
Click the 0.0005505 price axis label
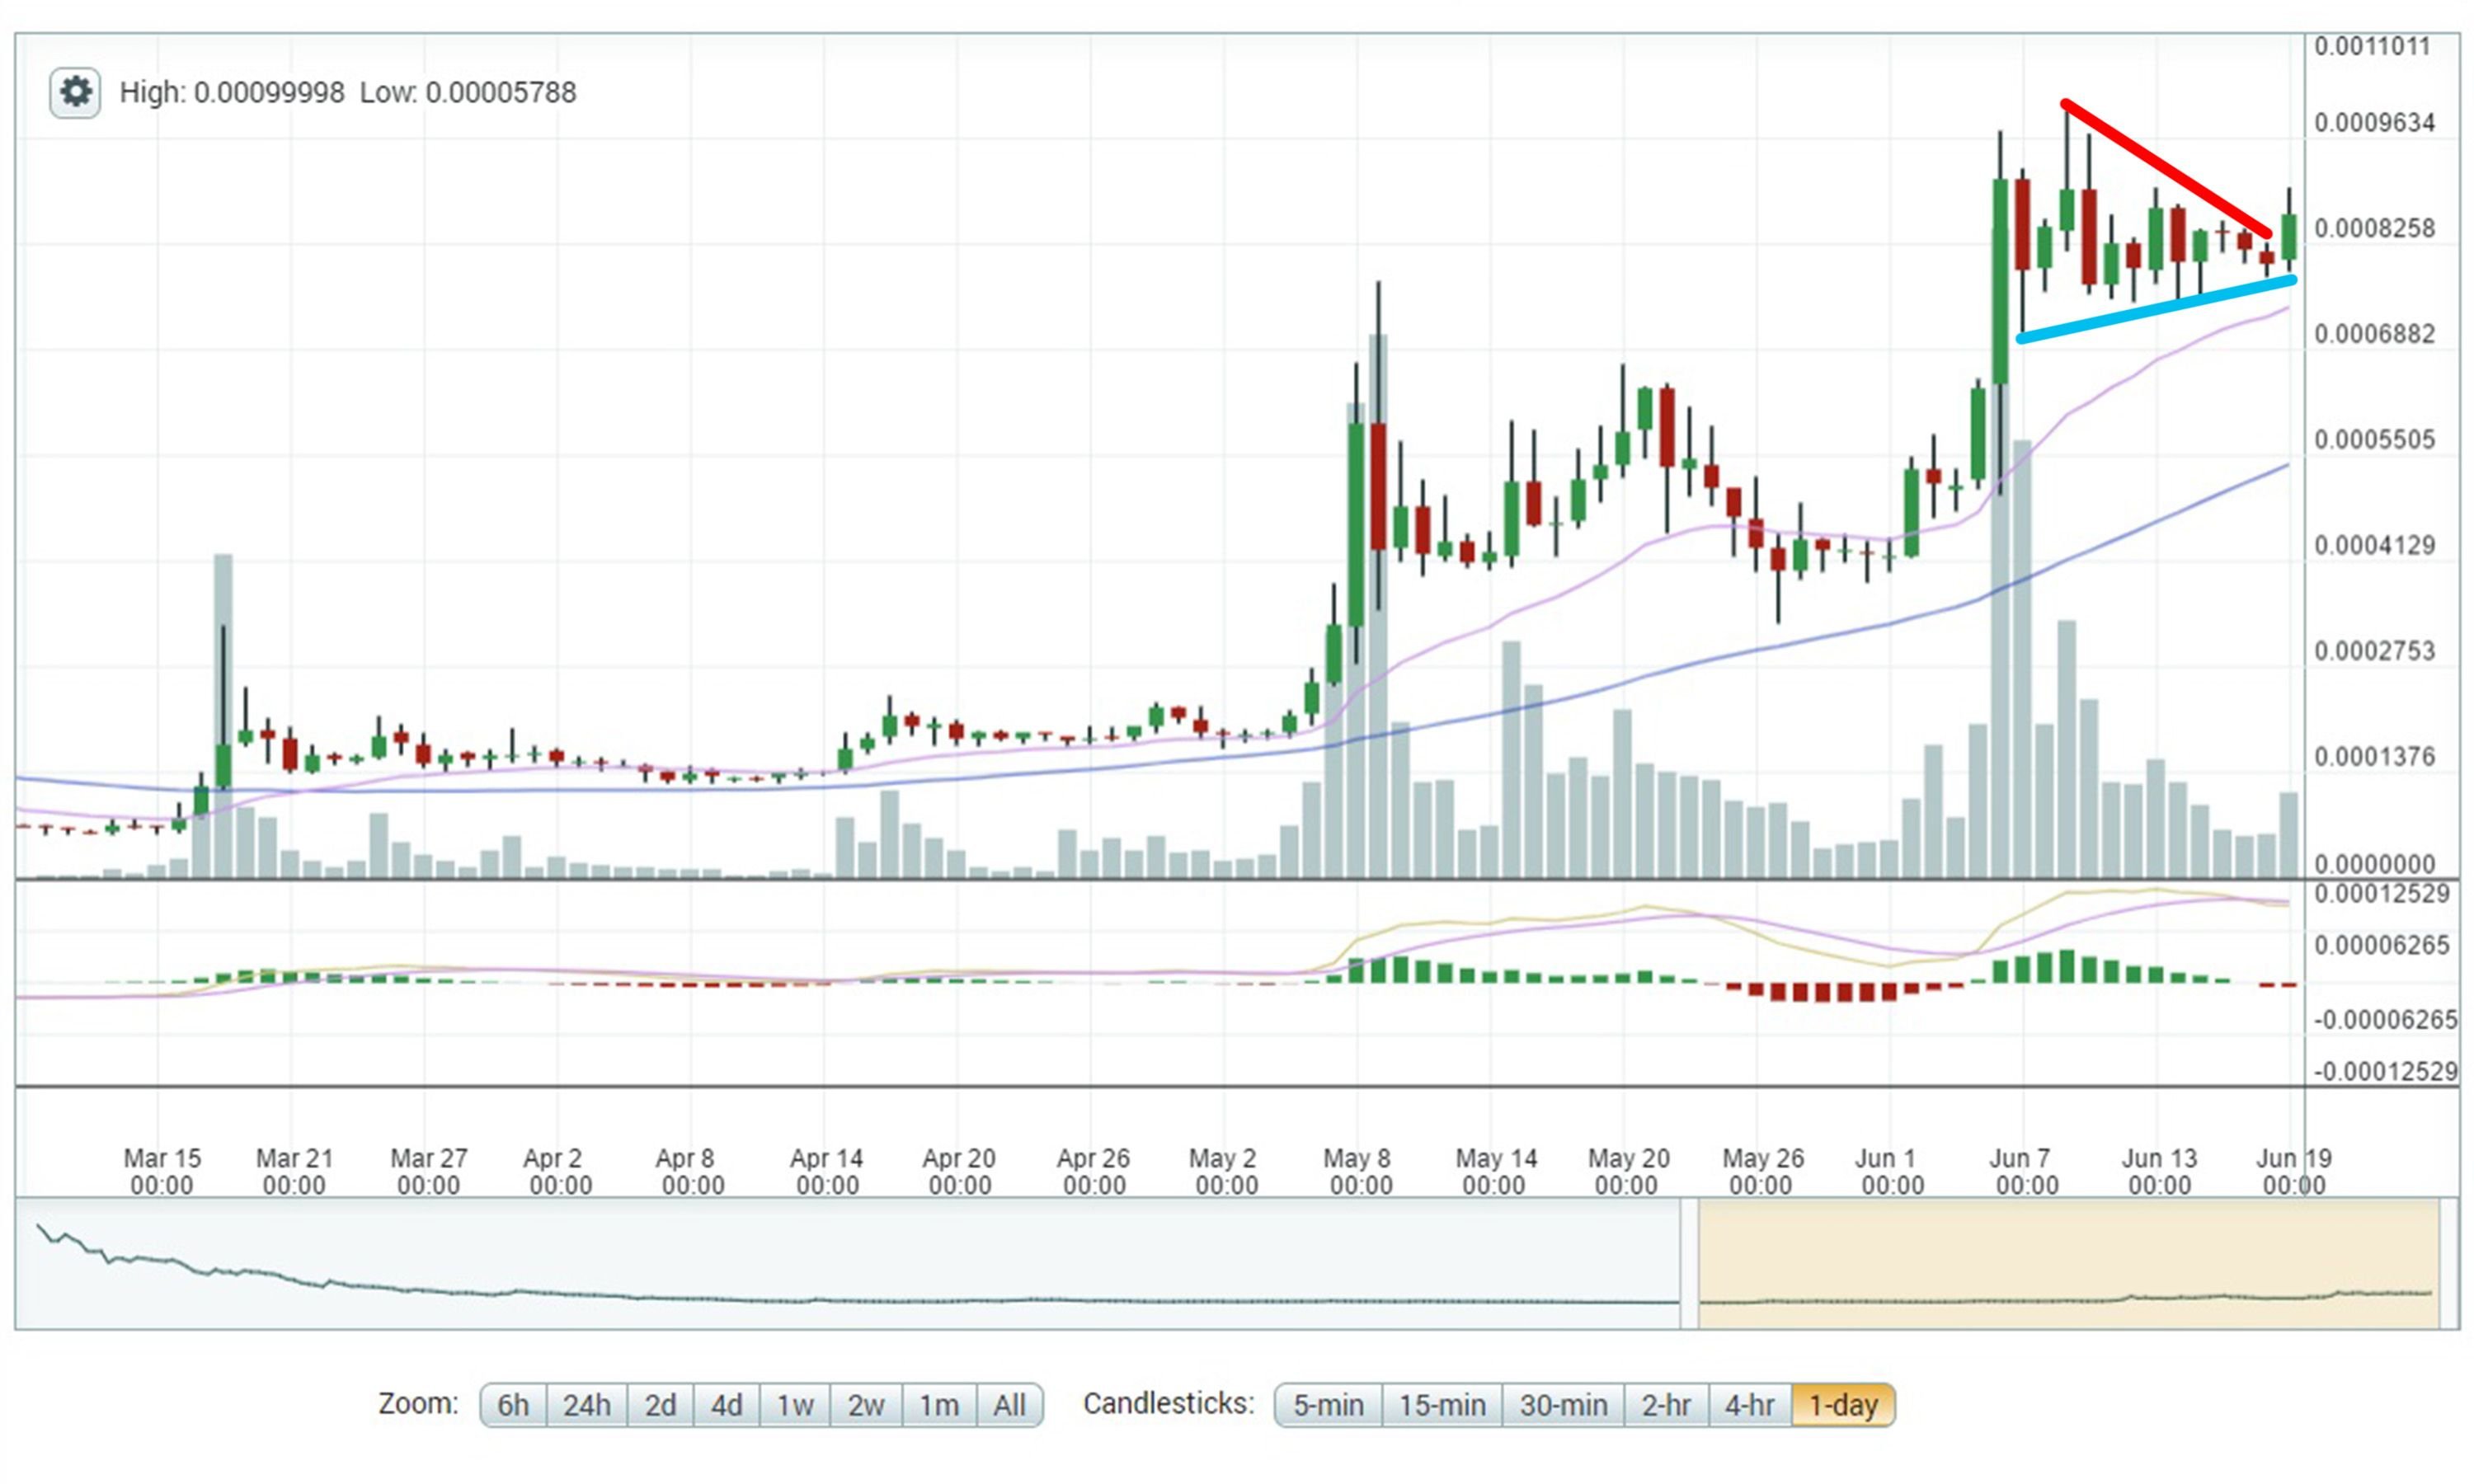point(2374,440)
